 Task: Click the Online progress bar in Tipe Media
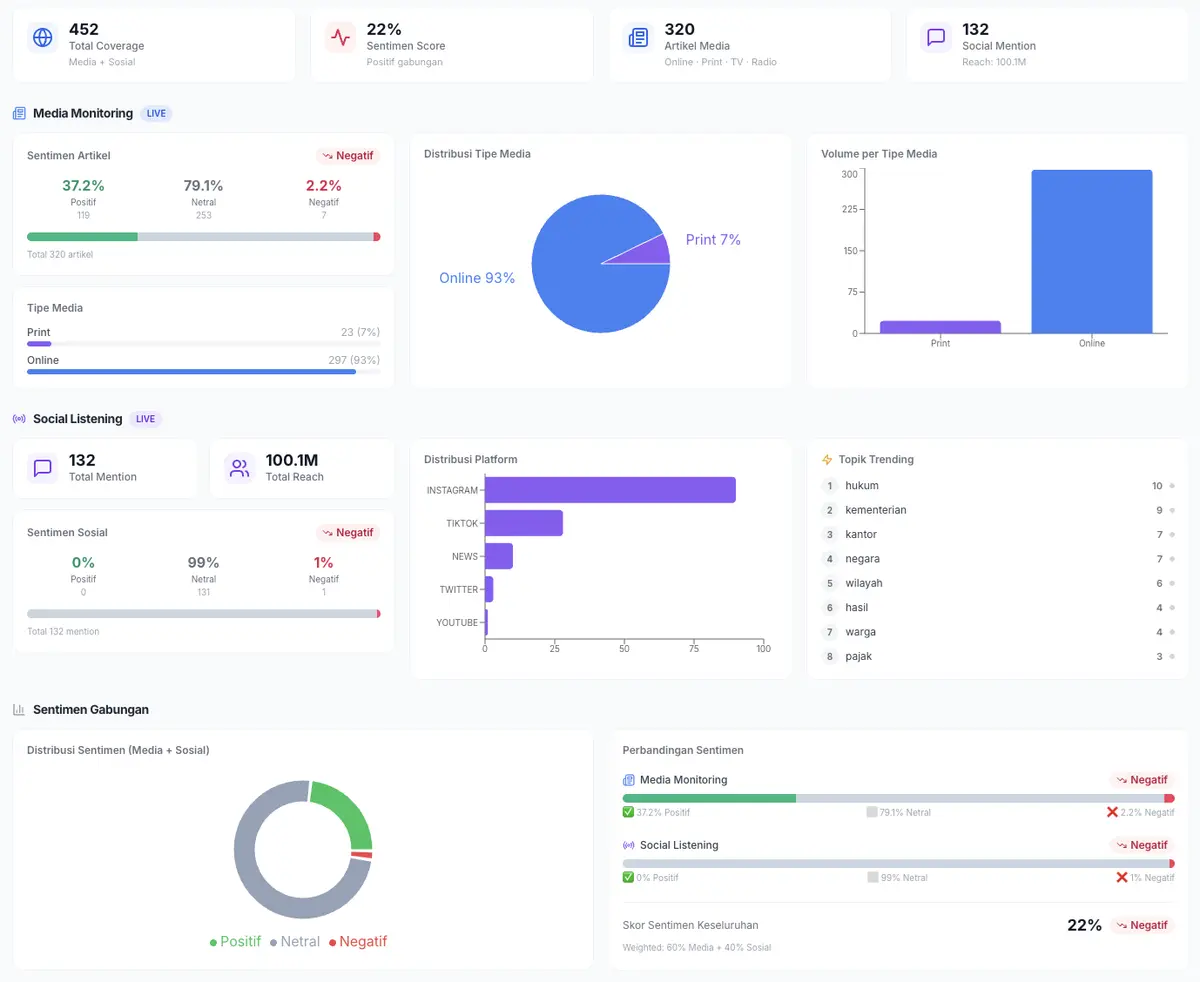point(204,372)
